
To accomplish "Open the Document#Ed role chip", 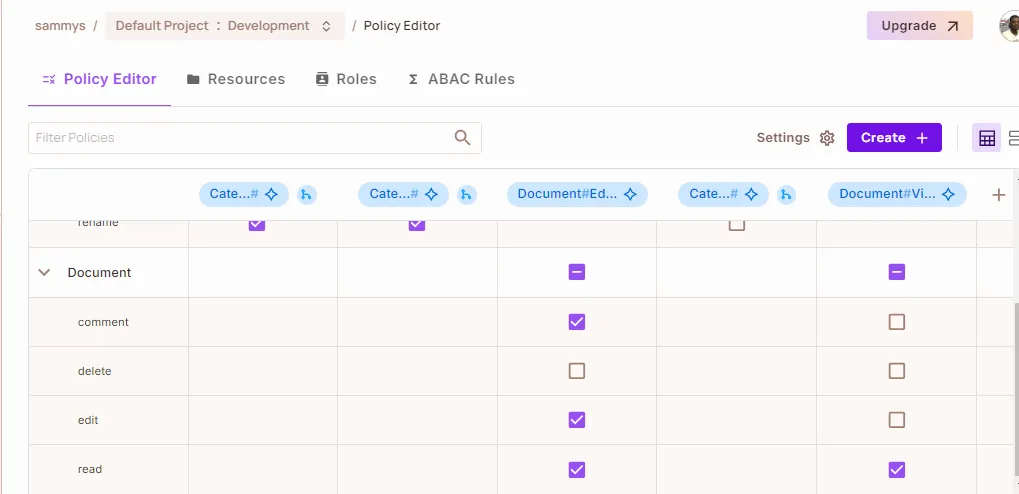I will [567, 195].
